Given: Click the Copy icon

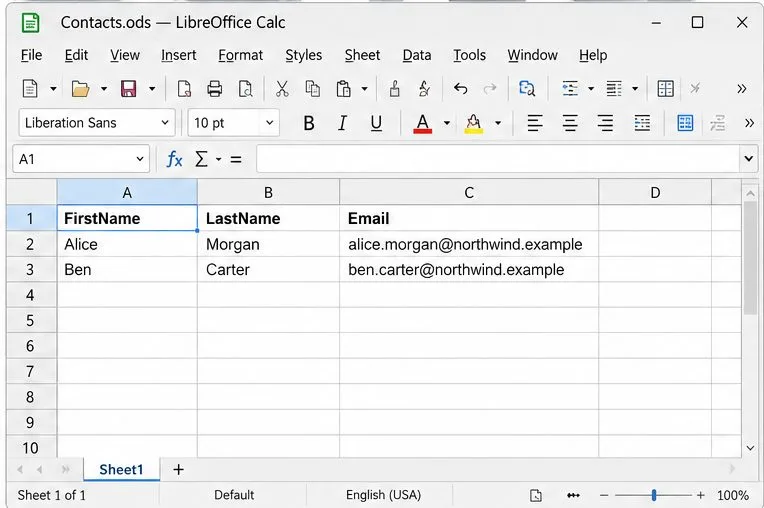Looking at the screenshot, I should 312,89.
